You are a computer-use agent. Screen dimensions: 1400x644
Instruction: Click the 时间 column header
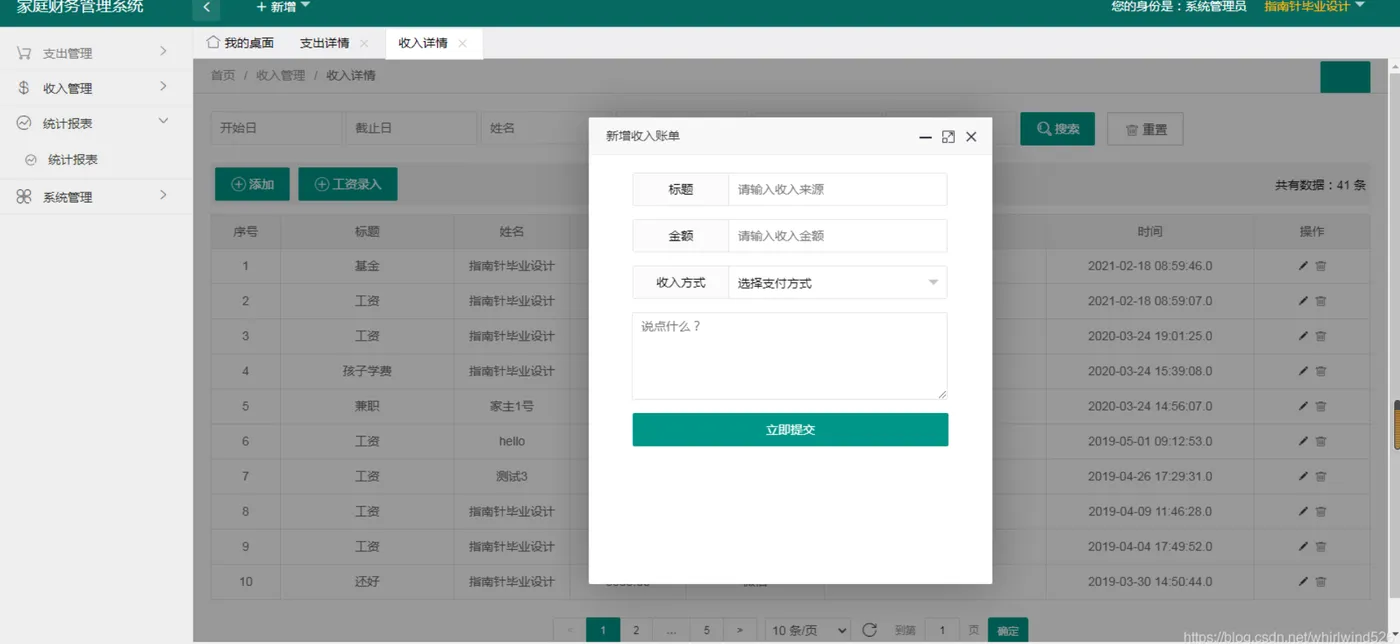coord(1150,231)
